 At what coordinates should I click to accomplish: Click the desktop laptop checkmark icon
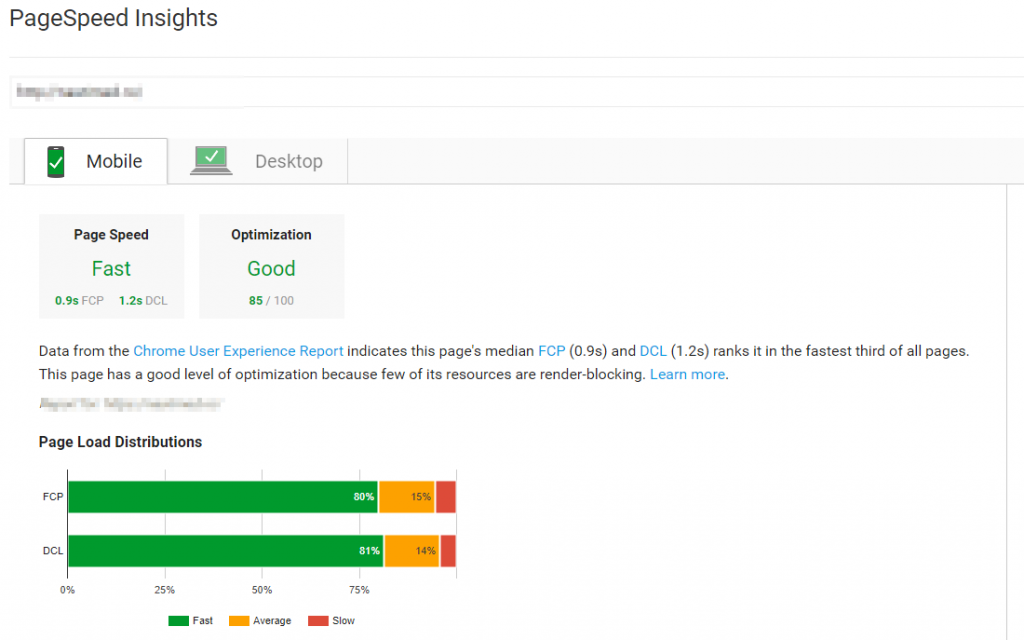click(211, 161)
